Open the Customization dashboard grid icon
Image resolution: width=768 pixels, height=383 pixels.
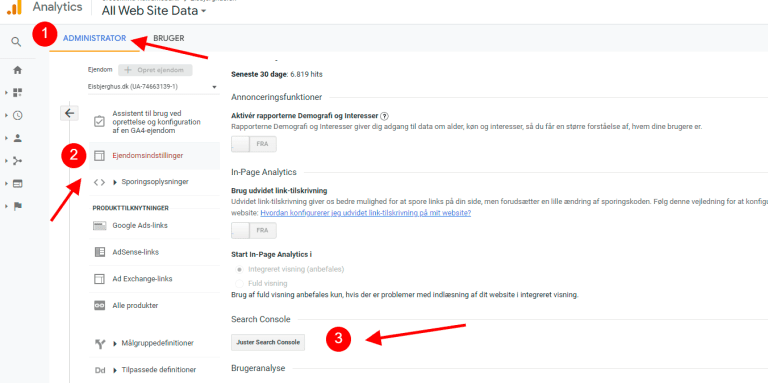[18, 93]
